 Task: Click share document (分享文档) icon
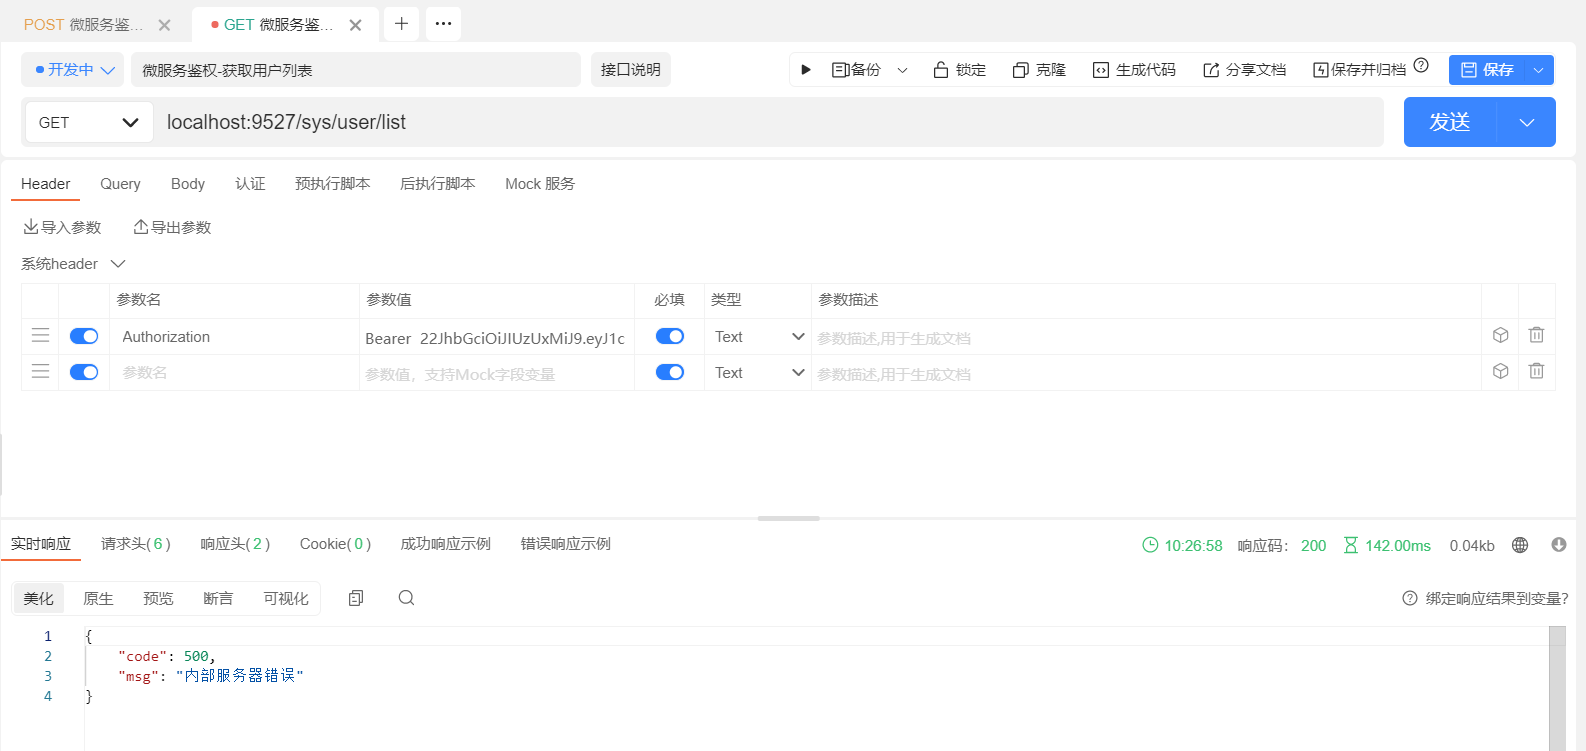pos(1211,70)
